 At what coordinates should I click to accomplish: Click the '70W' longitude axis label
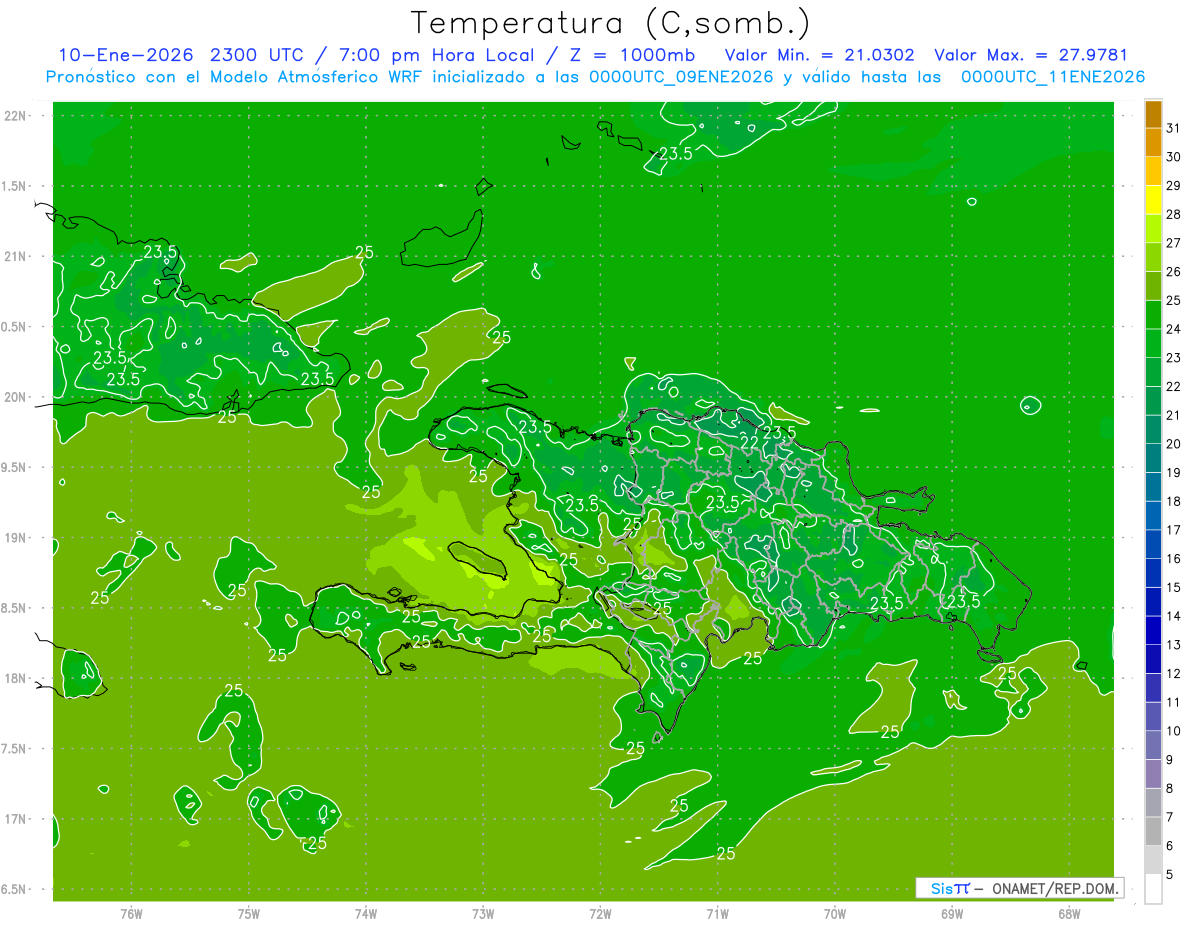tap(835, 914)
